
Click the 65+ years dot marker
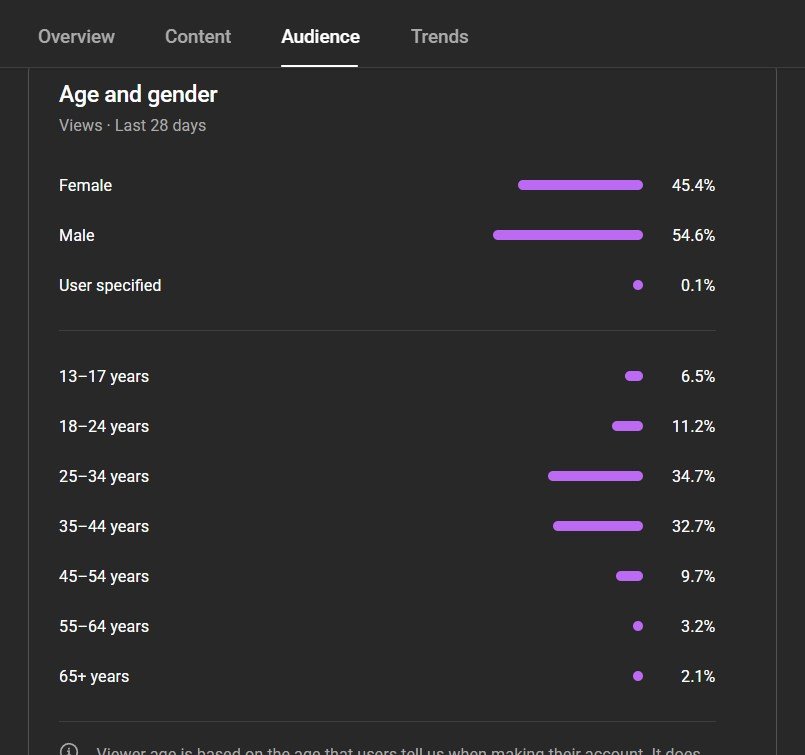[x=638, y=676]
